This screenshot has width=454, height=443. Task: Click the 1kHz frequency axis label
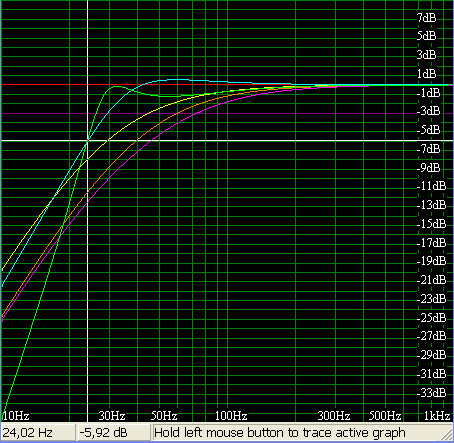[x=437, y=416]
